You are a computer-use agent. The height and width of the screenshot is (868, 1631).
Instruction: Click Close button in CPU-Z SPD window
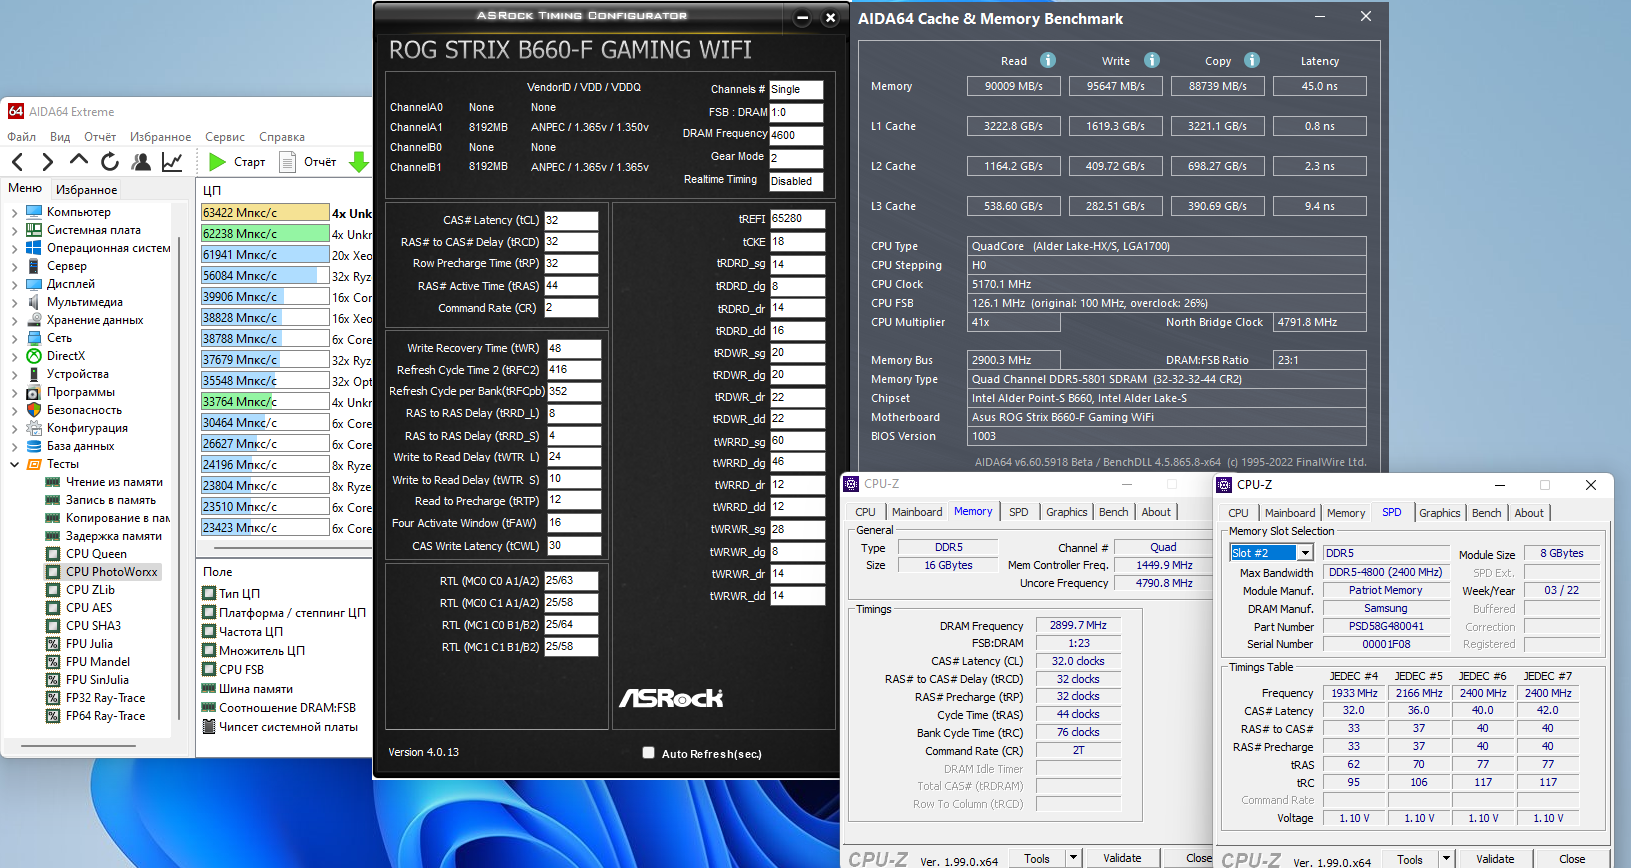click(x=1572, y=858)
